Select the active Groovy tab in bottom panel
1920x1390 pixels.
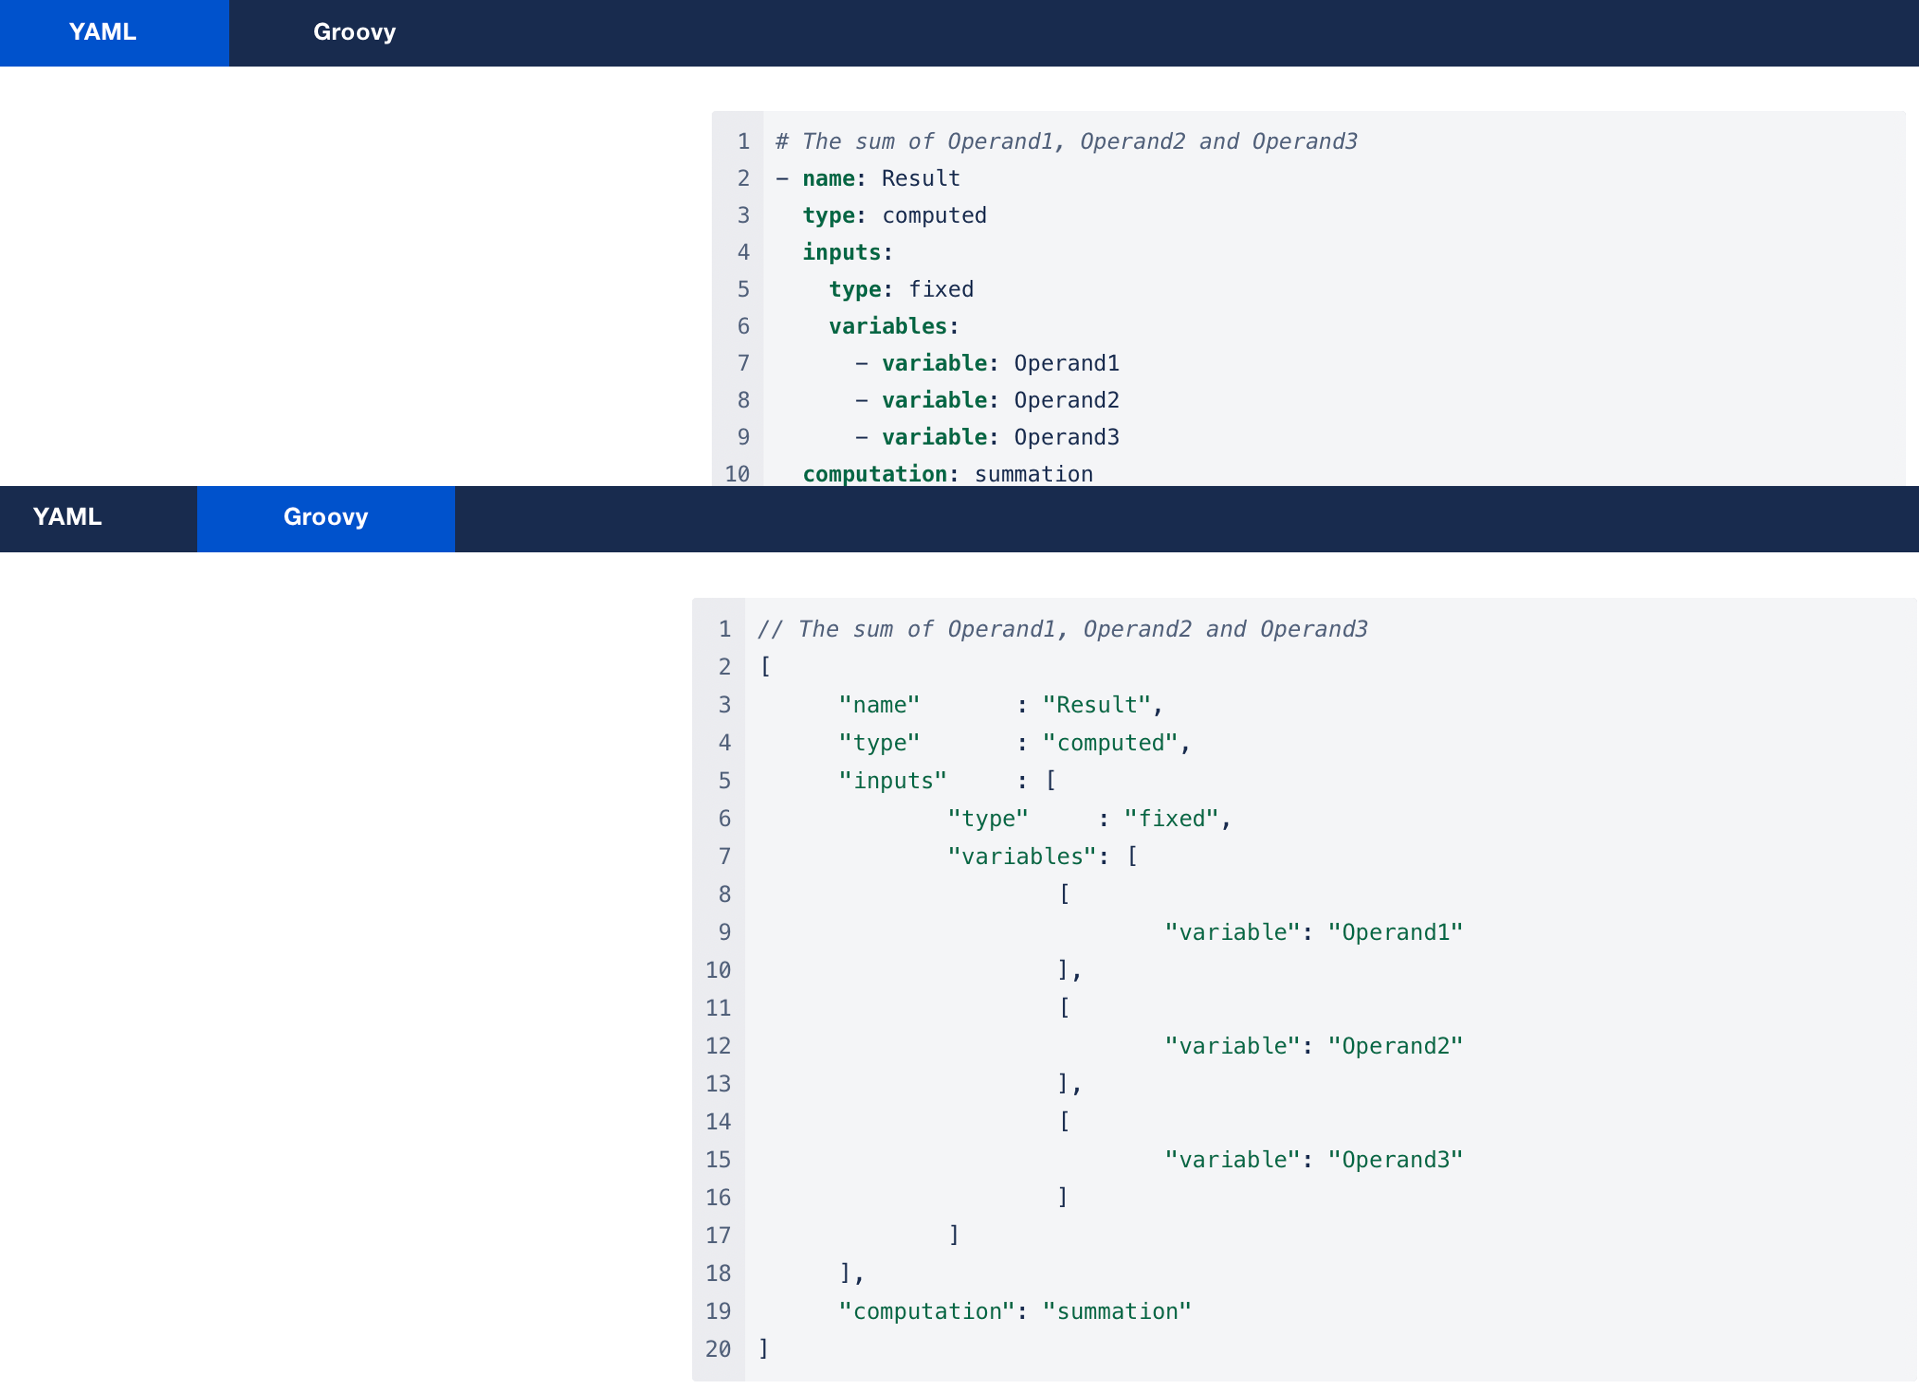click(x=325, y=517)
